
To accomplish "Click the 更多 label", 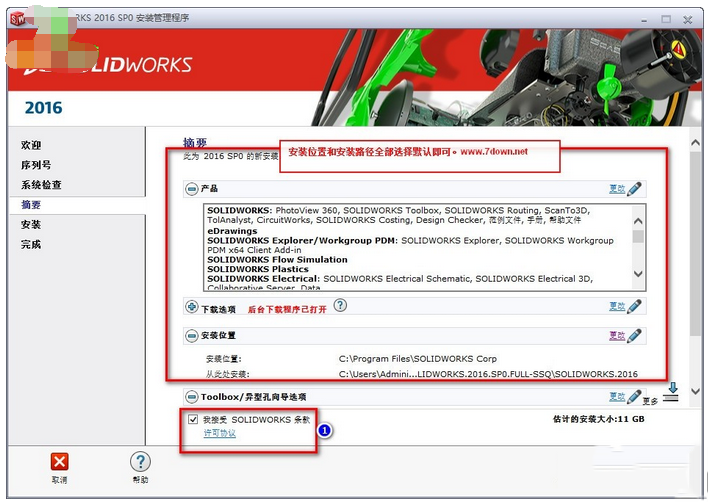I will 650,401.
